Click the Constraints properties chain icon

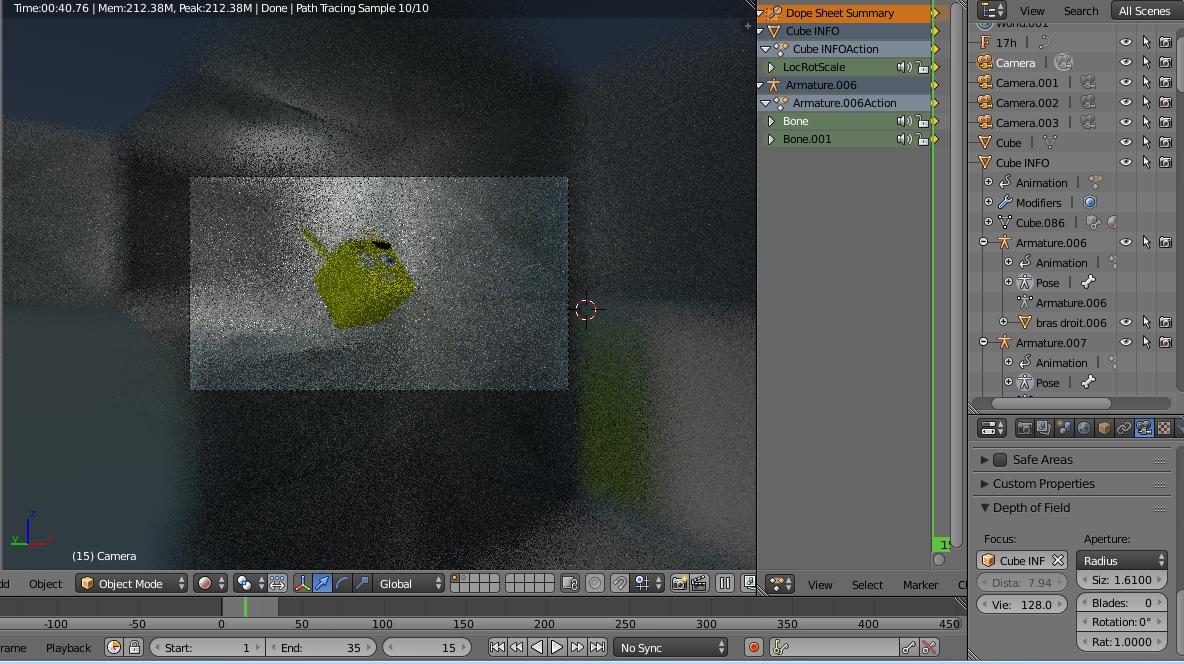[1124, 428]
